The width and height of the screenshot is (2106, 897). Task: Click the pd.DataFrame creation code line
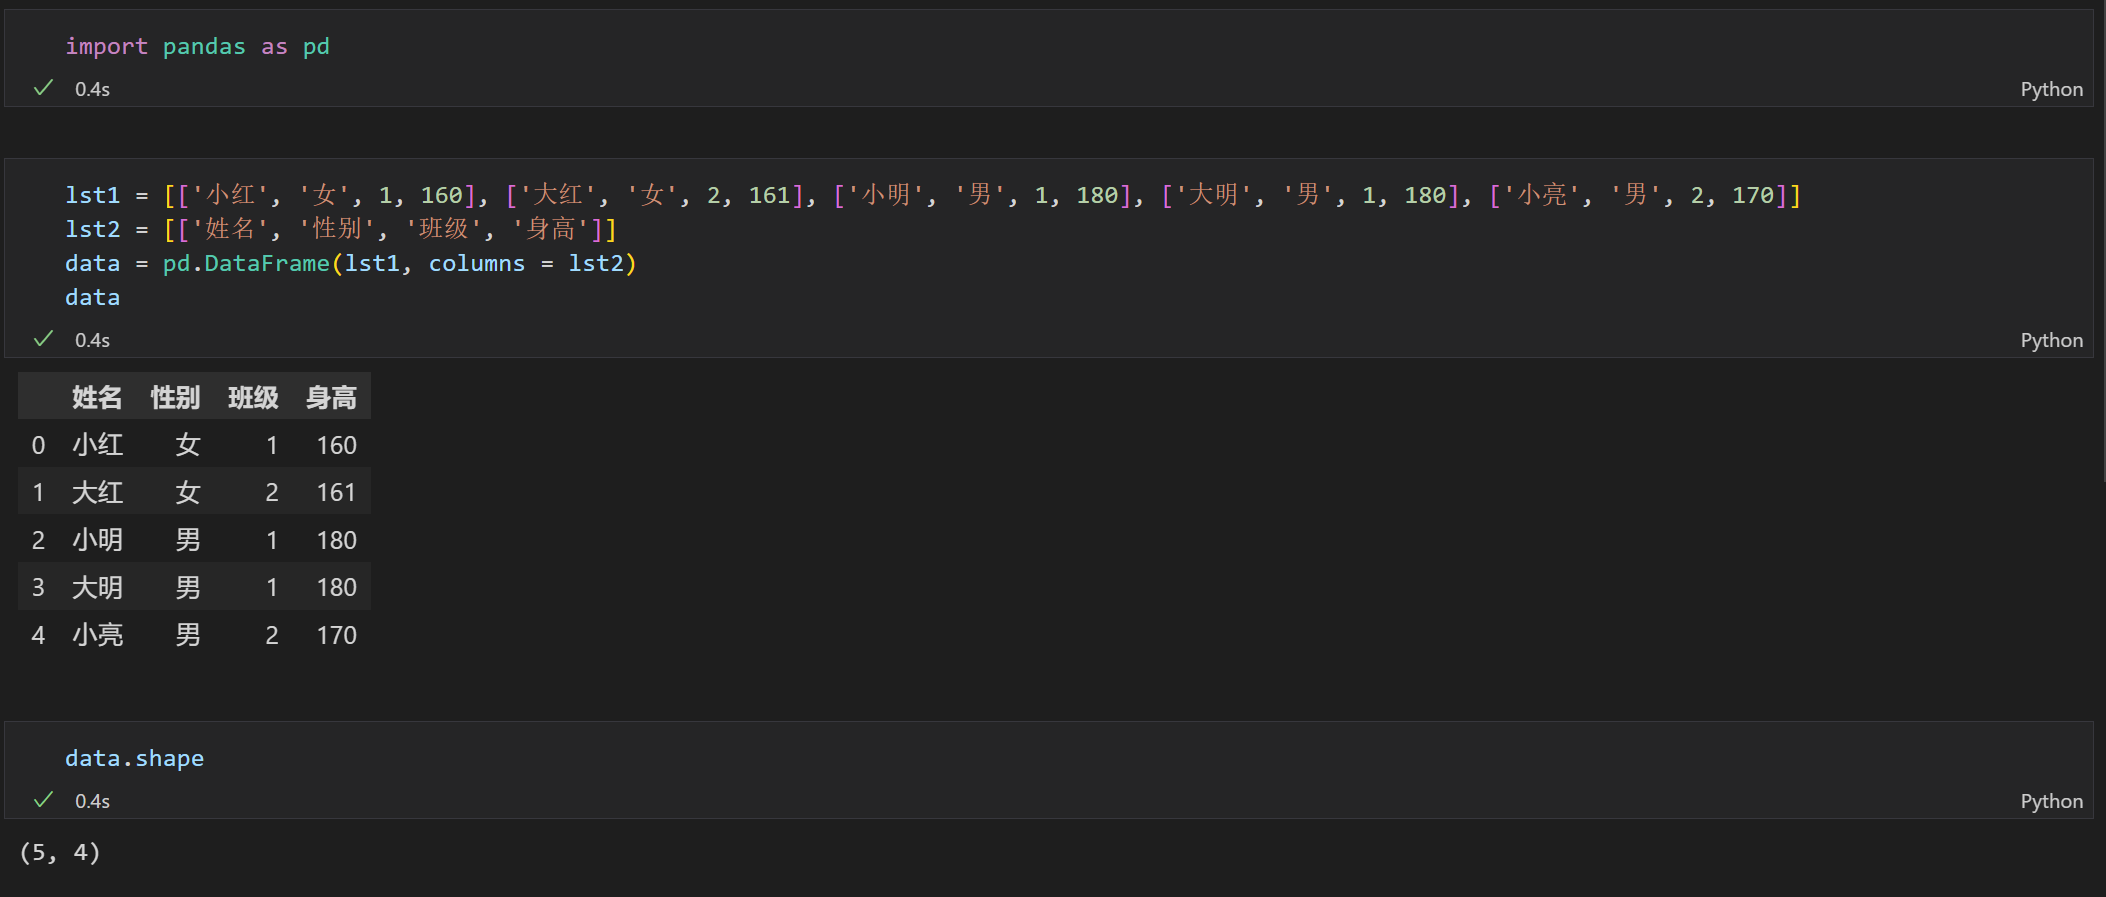tap(351, 263)
